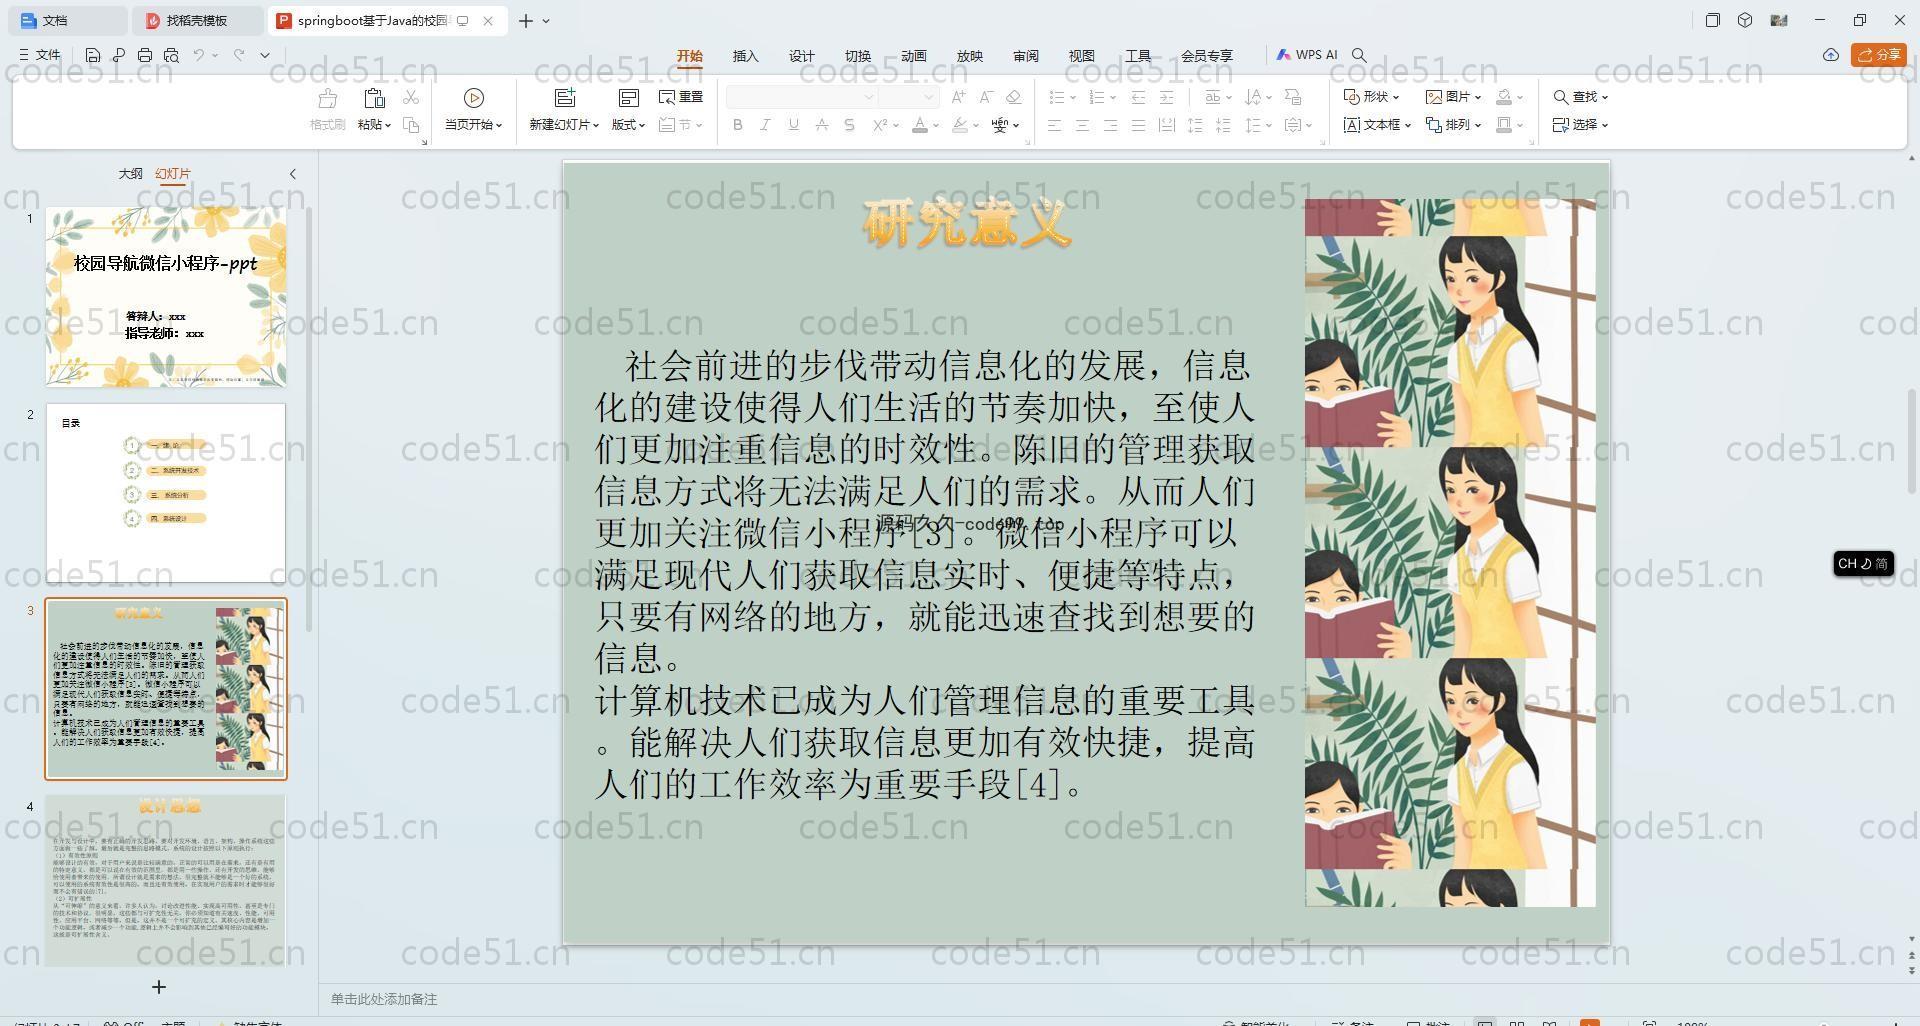Open the Picture (图片) dropdown
1920x1026 pixels.
click(x=1453, y=97)
